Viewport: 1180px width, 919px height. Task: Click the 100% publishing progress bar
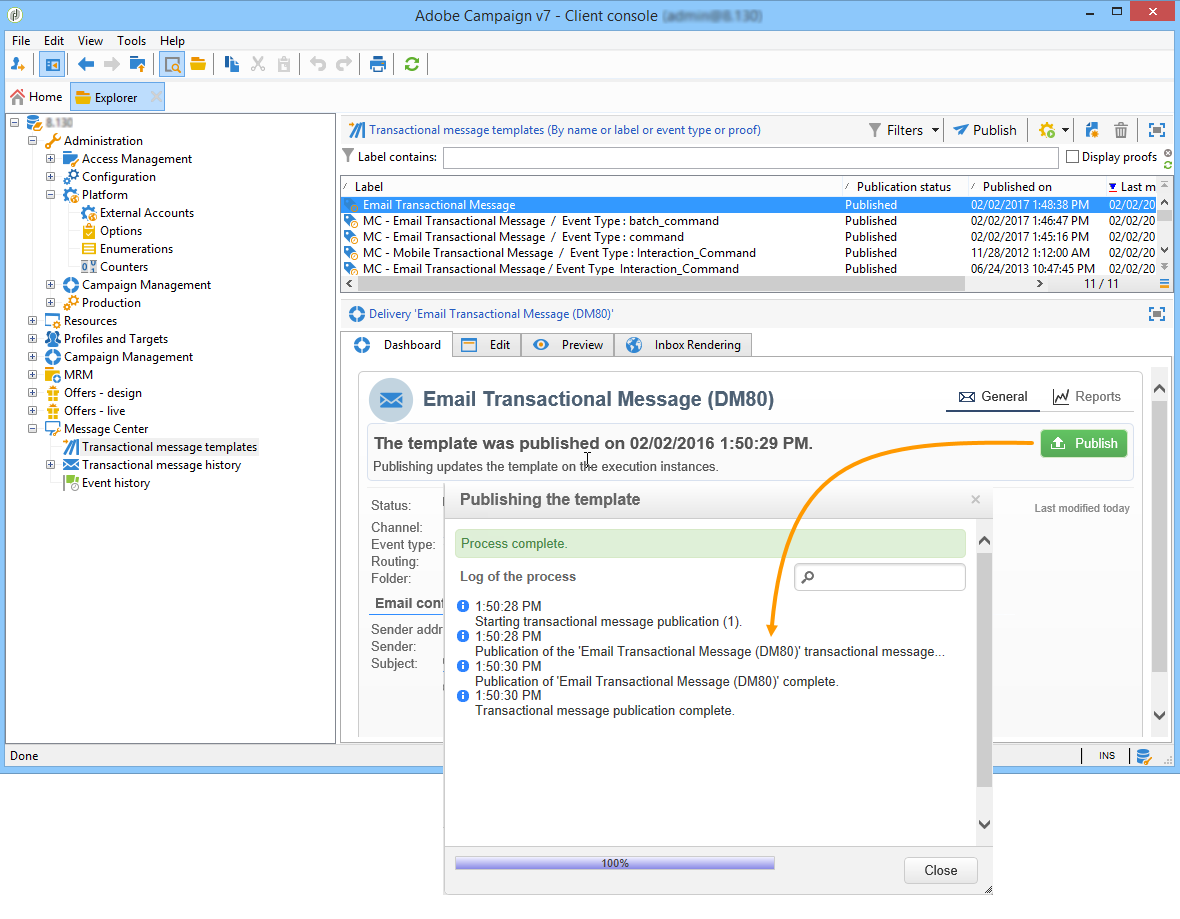tap(614, 863)
